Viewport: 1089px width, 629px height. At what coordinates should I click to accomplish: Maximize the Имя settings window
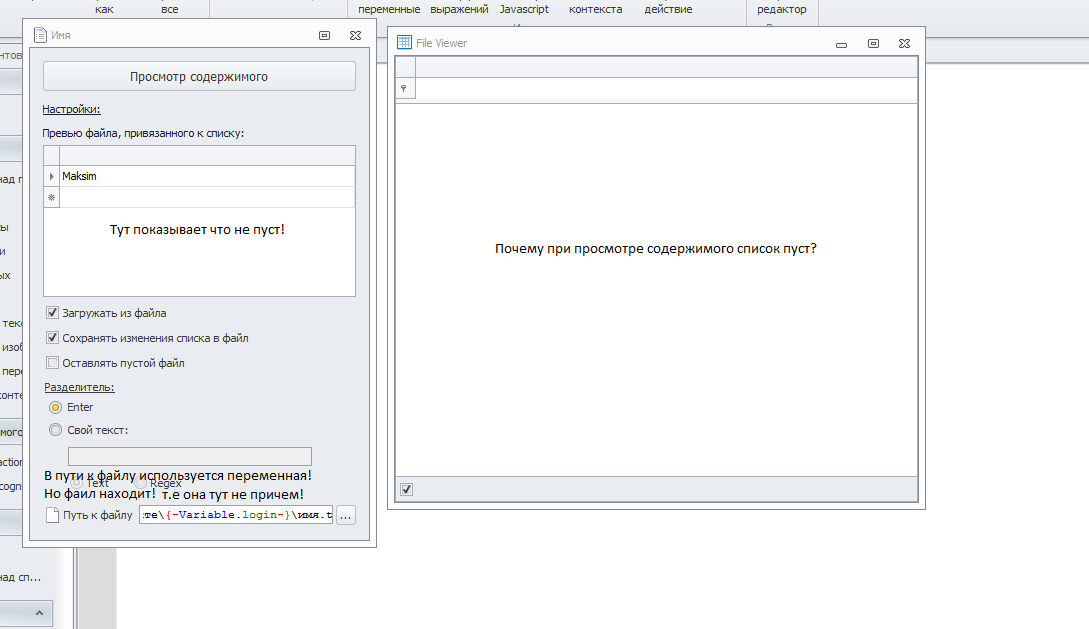pyautogui.click(x=324, y=35)
